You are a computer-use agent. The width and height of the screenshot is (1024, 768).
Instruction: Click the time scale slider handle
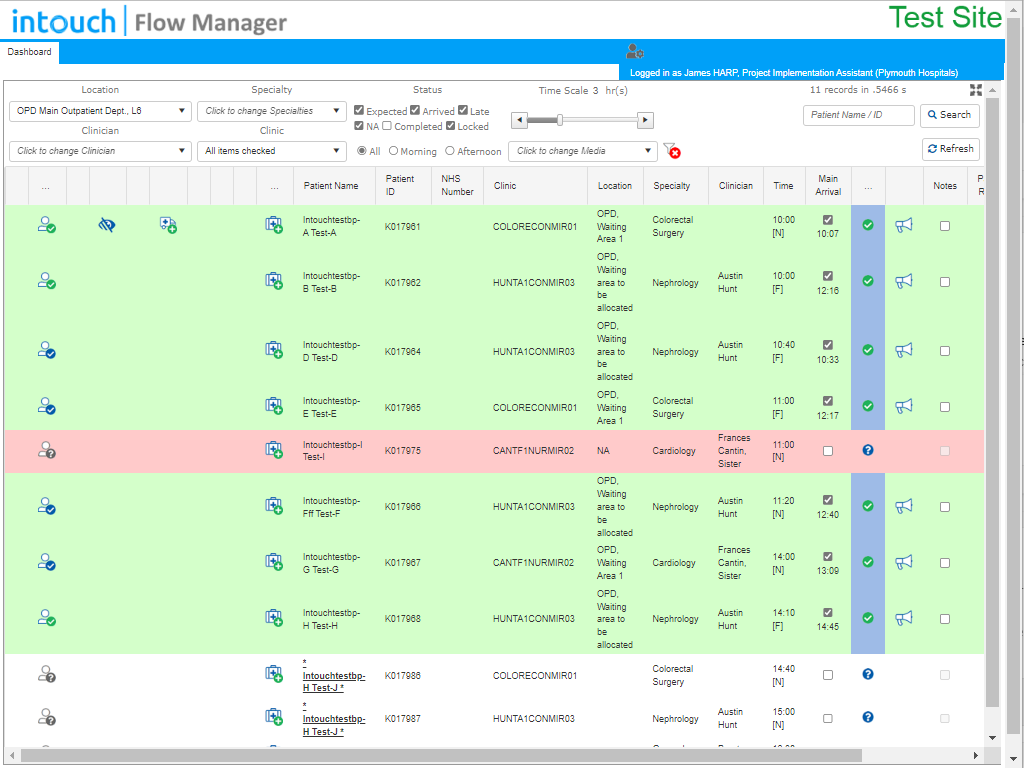[x=560, y=120]
